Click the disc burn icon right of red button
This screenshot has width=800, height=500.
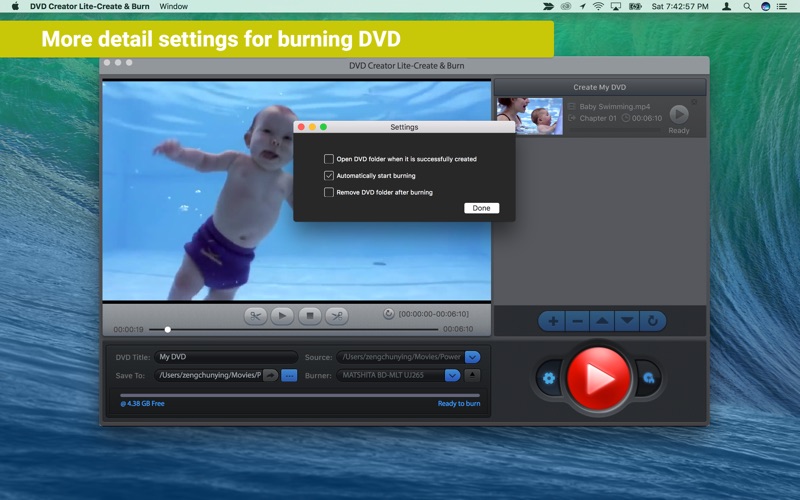coord(648,378)
